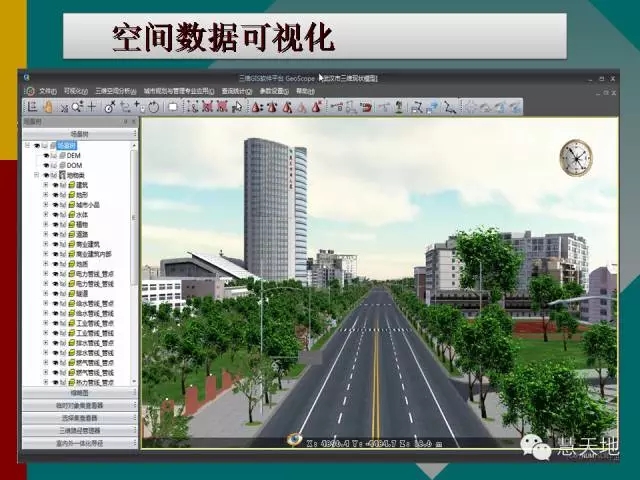The width and height of the screenshot is (640, 480).
Task: Click the clock widget in 3D view
Action: 575,157
